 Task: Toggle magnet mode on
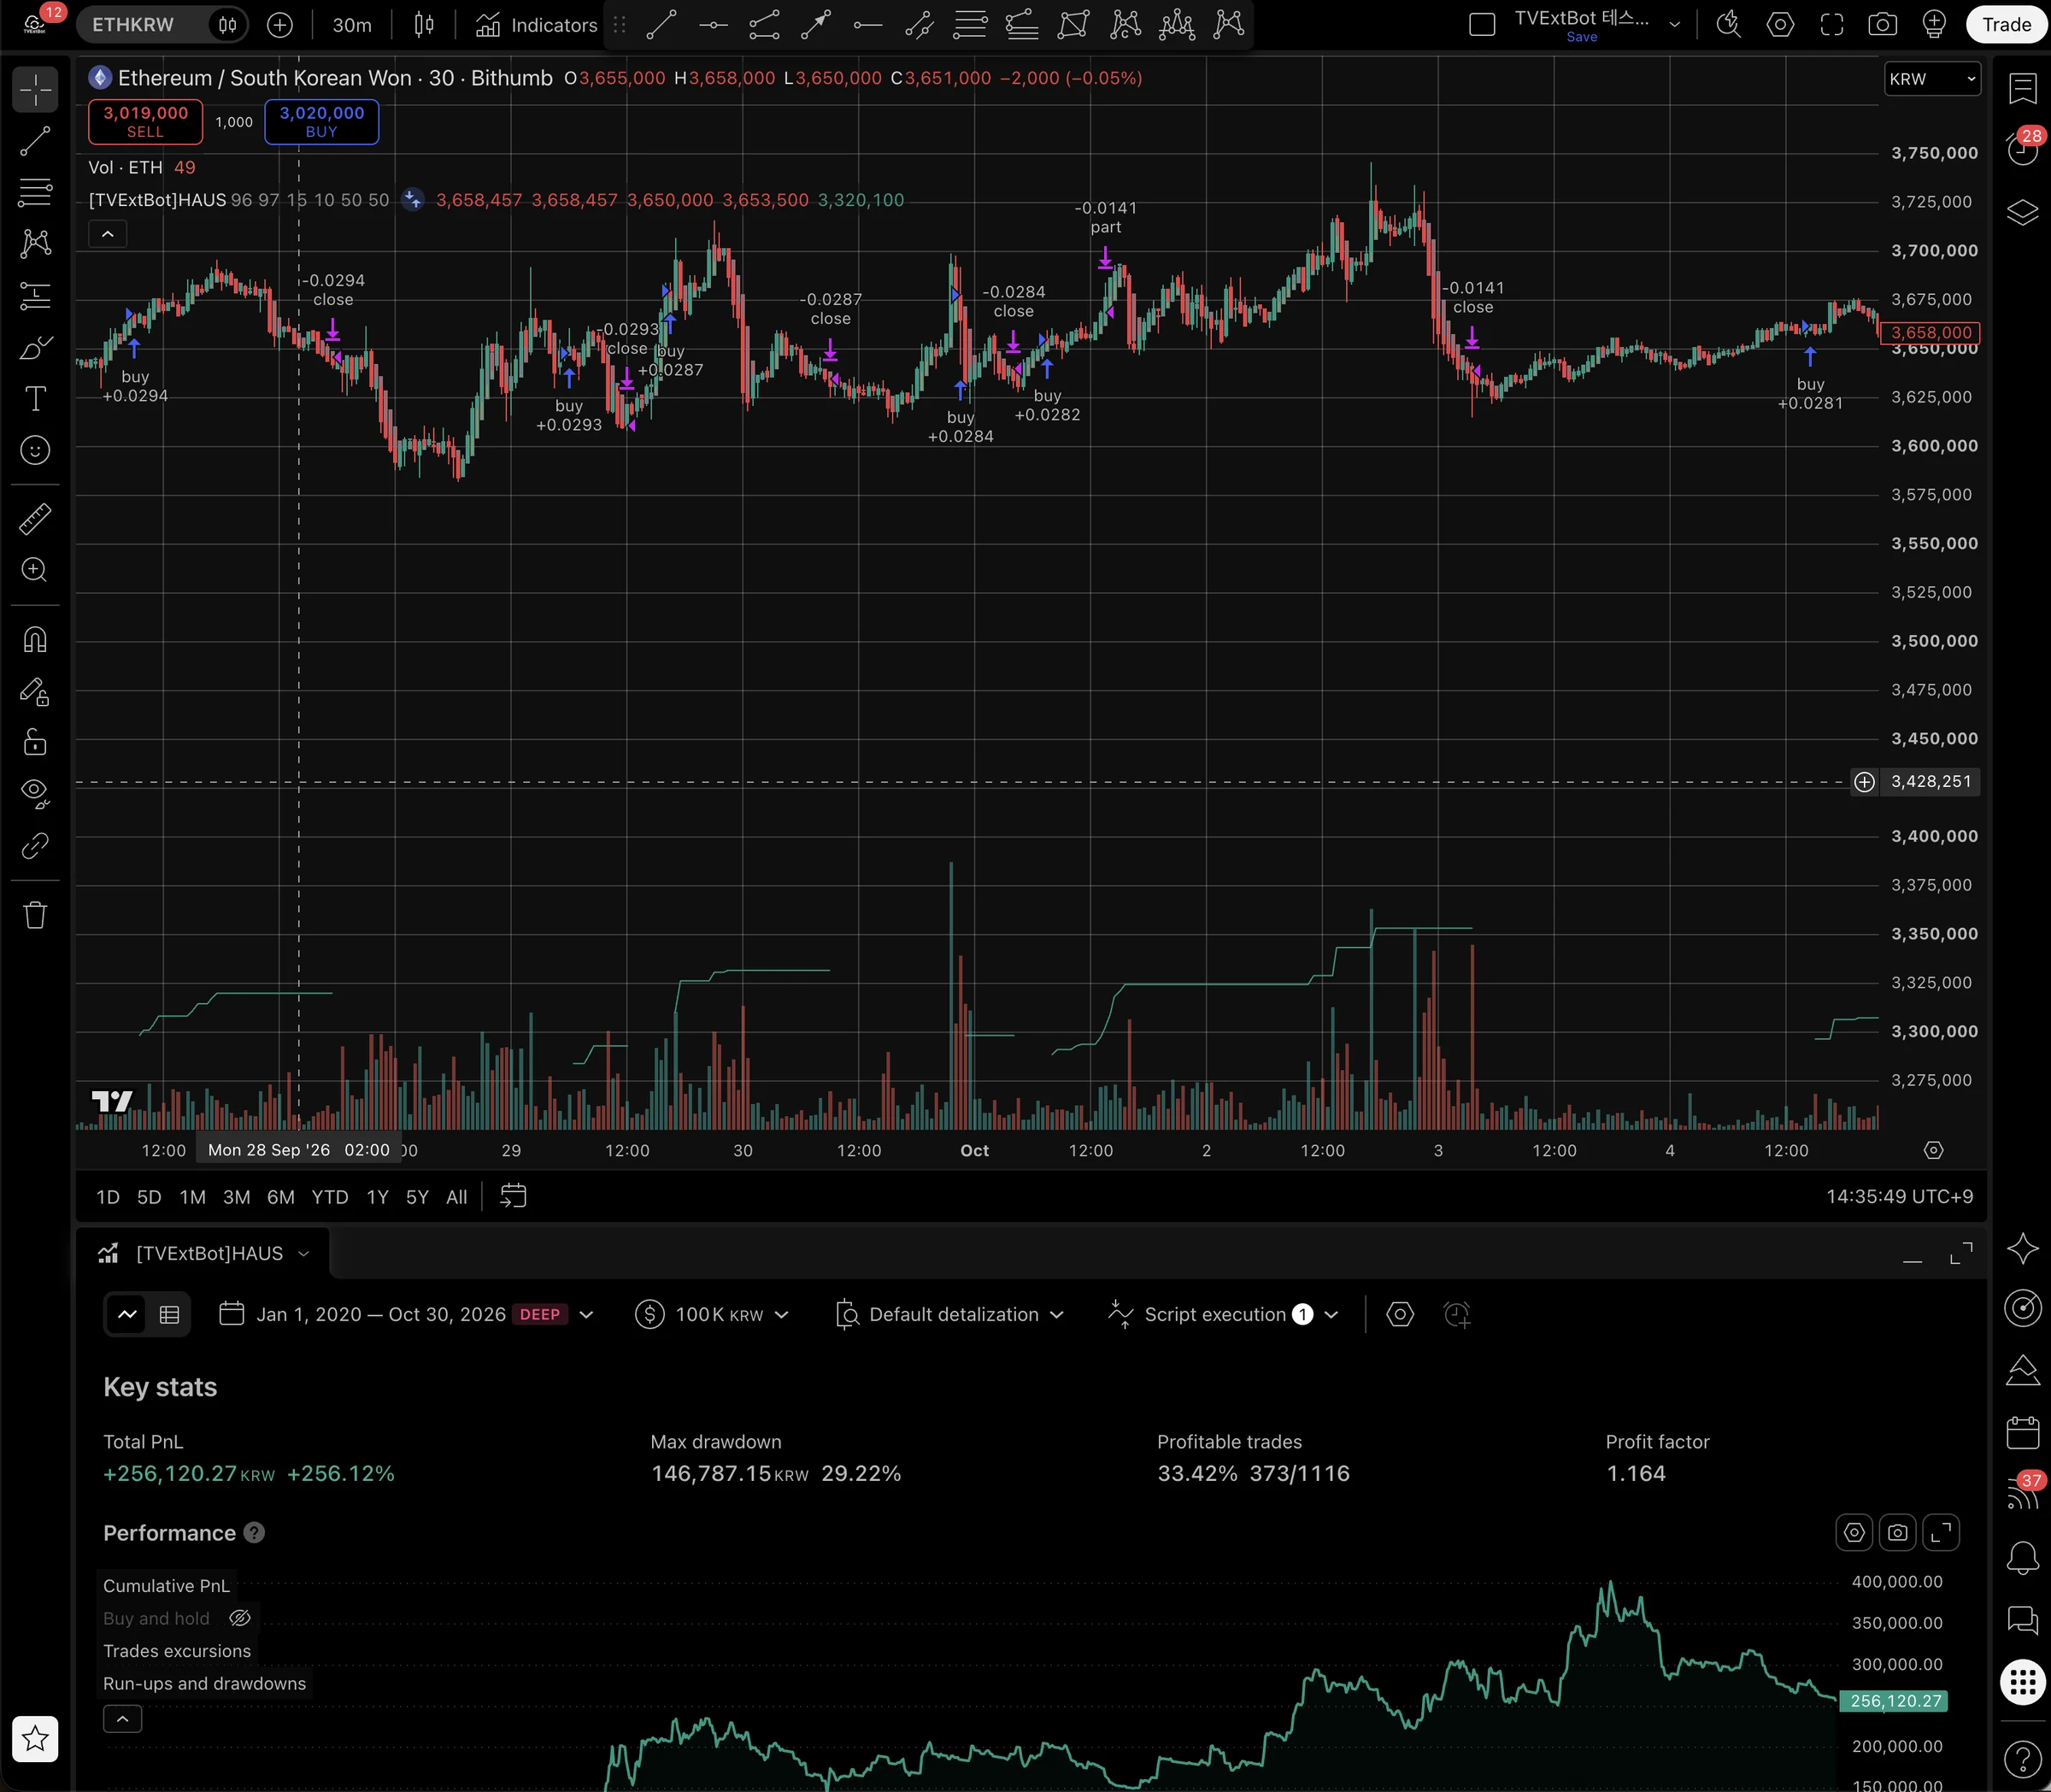point(35,639)
